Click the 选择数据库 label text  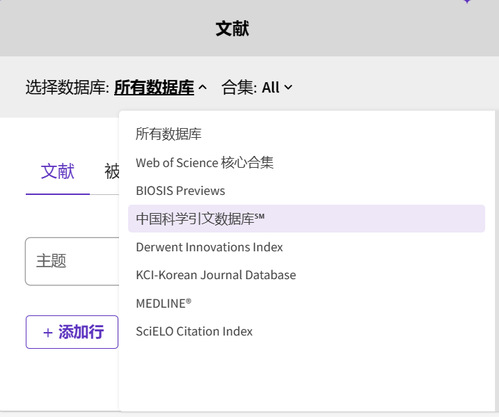[67, 88]
